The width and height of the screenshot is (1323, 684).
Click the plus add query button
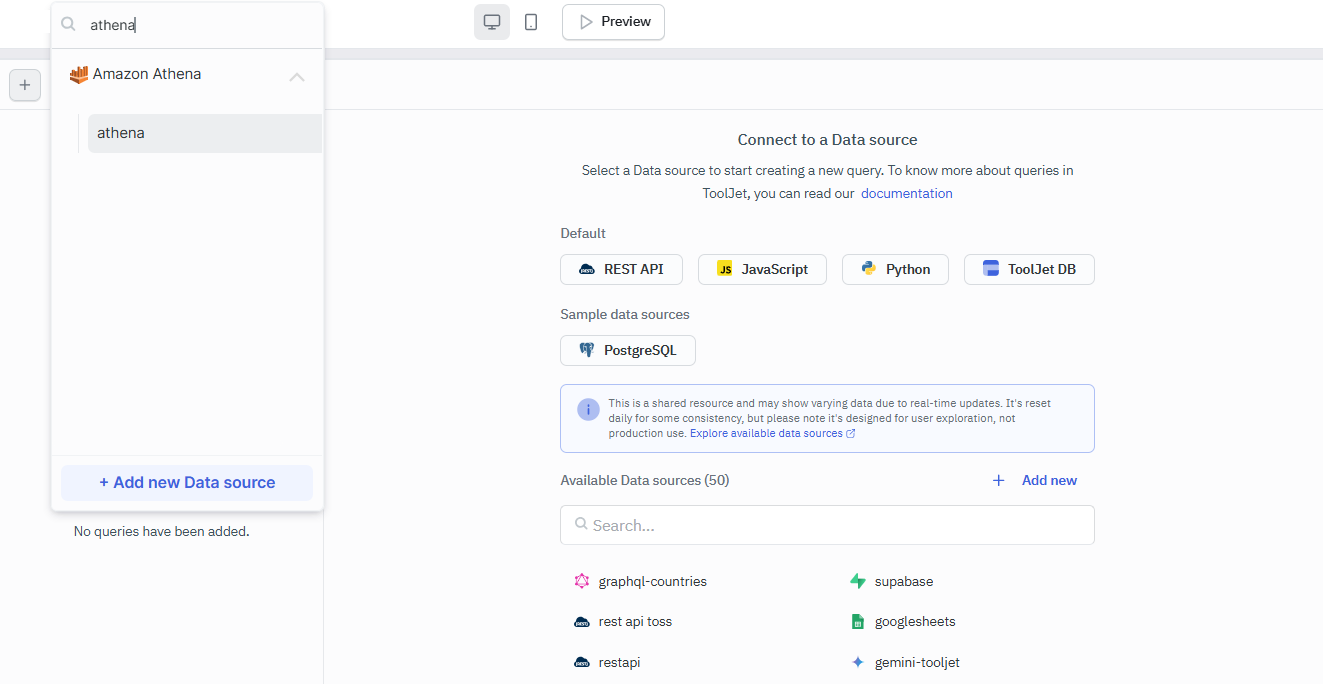pyautogui.click(x=25, y=85)
